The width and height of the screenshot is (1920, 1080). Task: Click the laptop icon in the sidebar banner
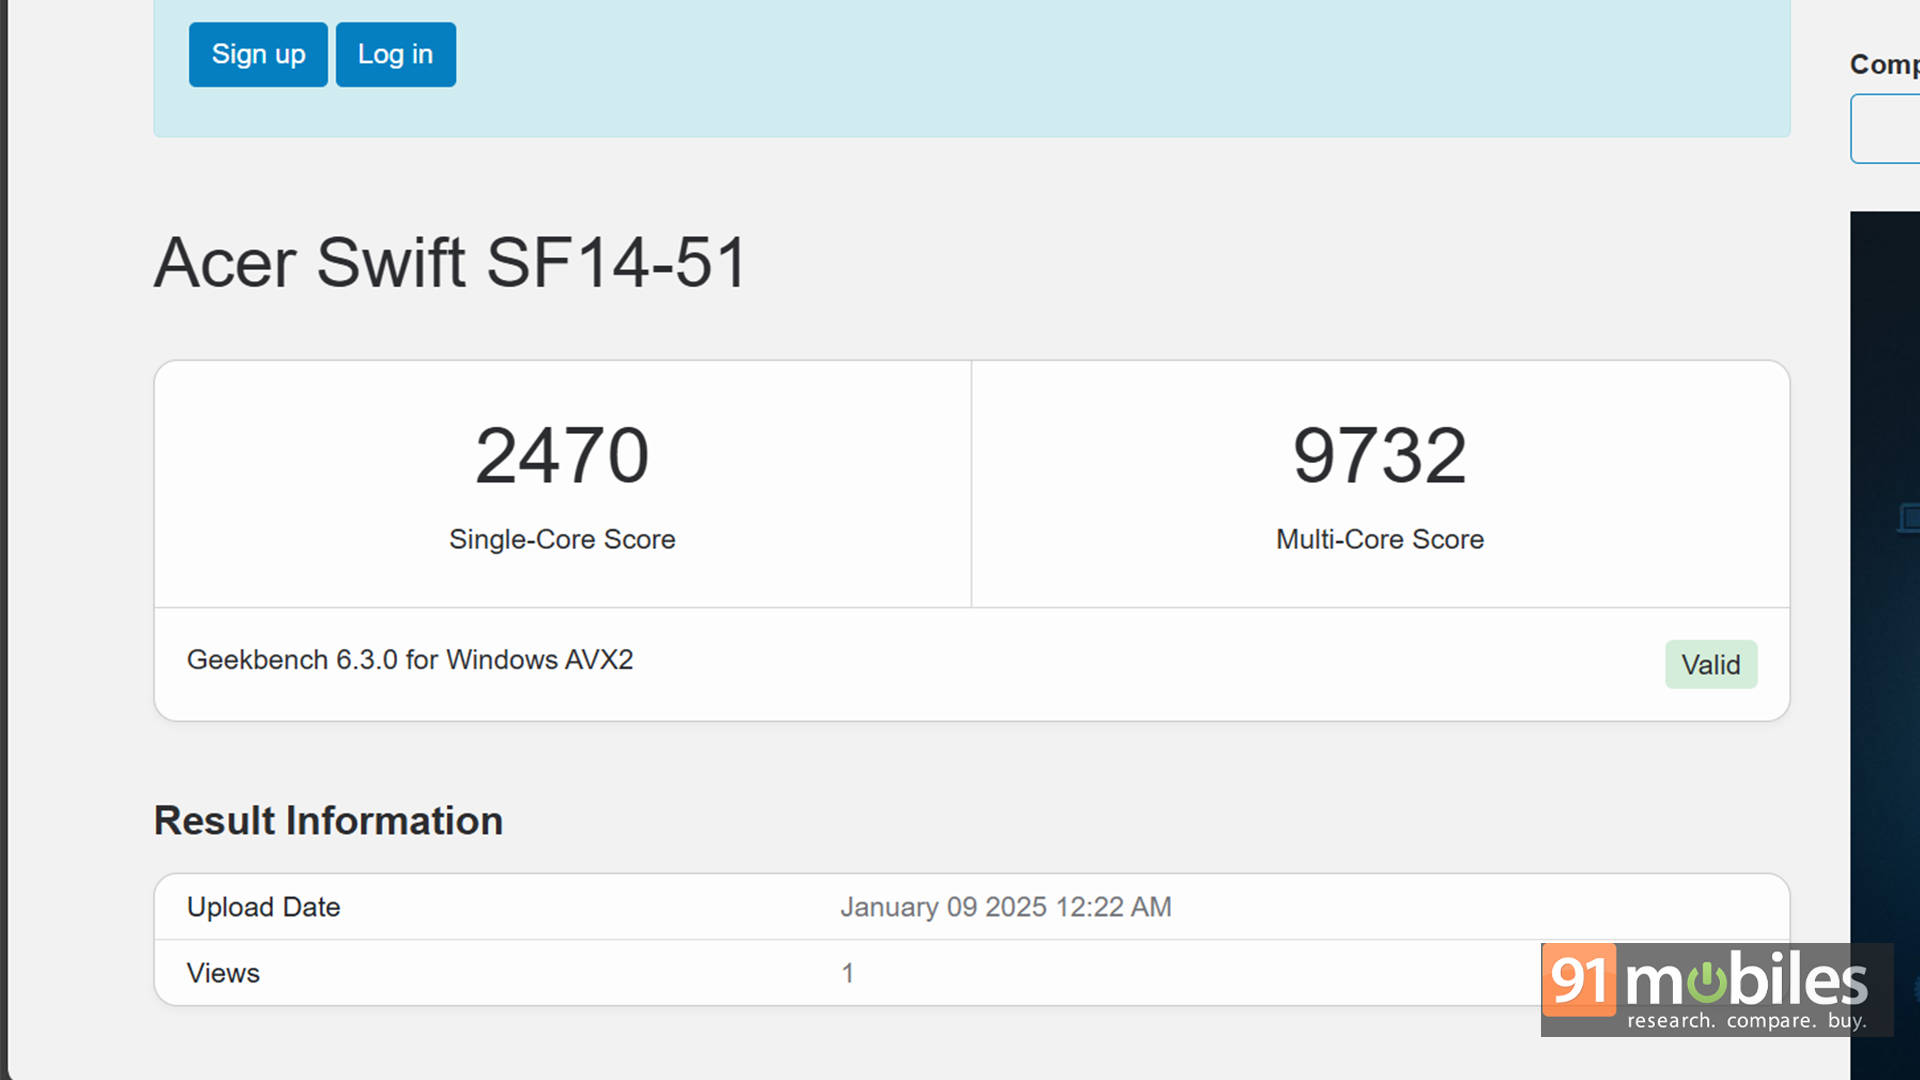tap(1909, 518)
